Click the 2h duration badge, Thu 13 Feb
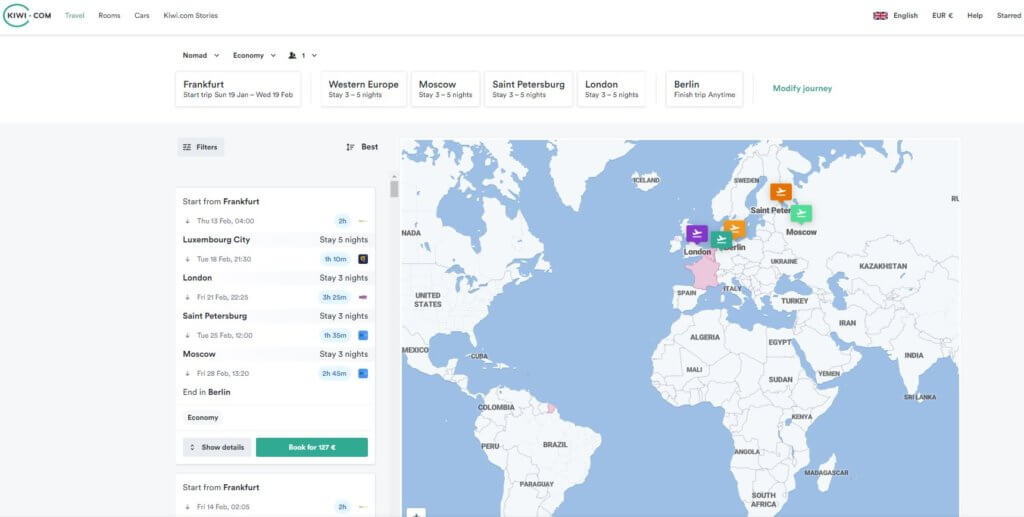 pos(342,221)
